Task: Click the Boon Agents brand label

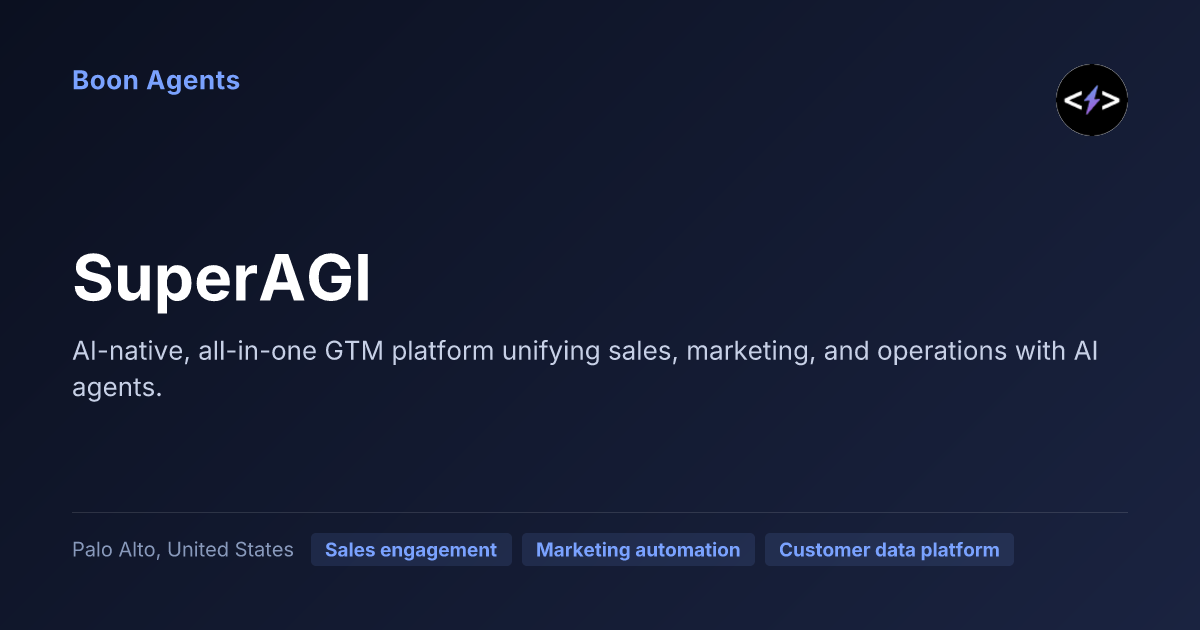Action: [156, 80]
